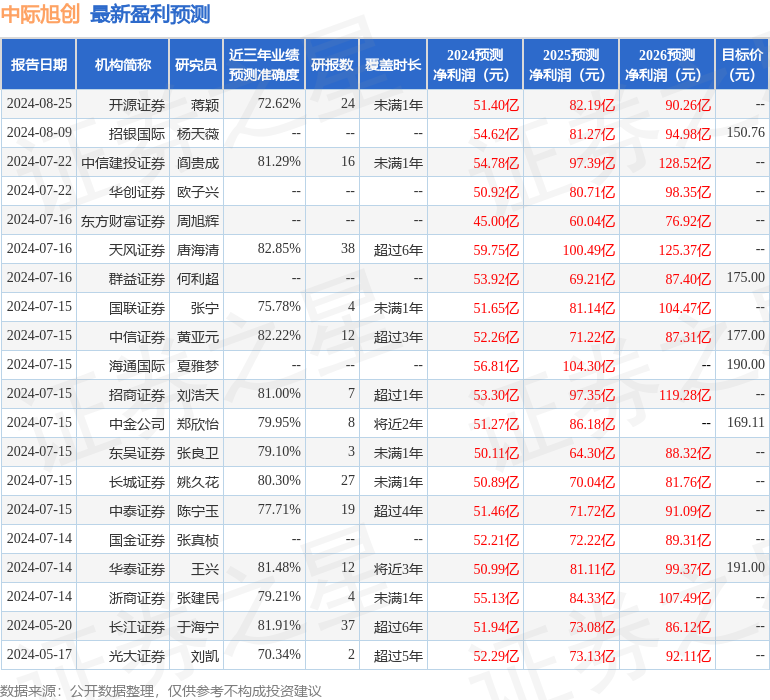
Task: Click the 报告日期 column header
Action: point(39,64)
